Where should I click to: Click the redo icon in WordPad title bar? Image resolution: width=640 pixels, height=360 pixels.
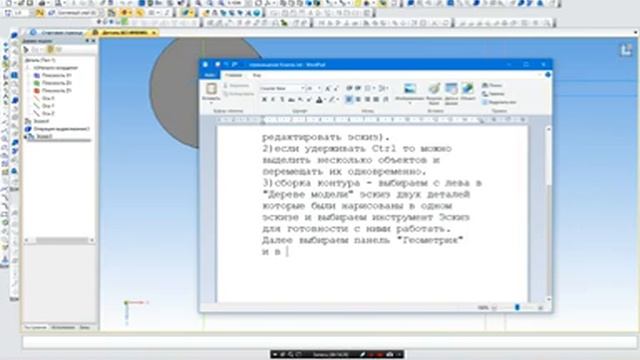[x=235, y=64]
